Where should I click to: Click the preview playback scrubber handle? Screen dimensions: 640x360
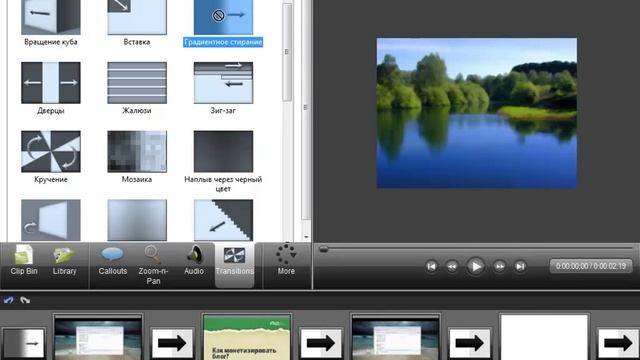pyautogui.click(x=323, y=249)
